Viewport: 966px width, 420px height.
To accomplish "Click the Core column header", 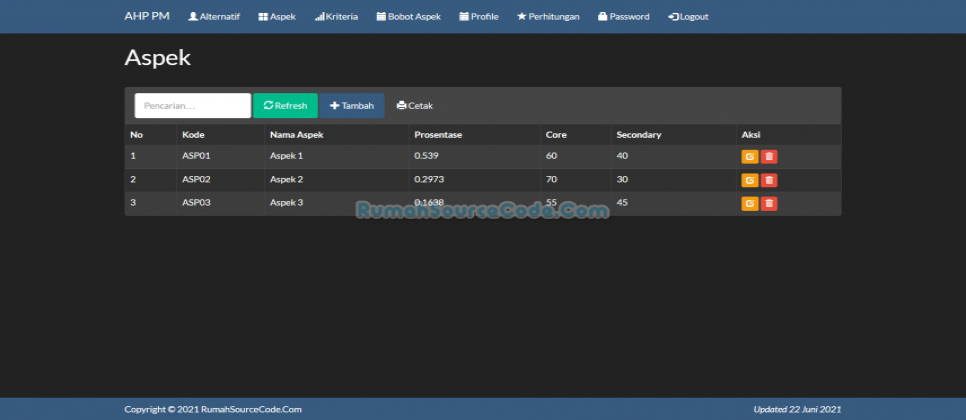I will pos(556,135).
